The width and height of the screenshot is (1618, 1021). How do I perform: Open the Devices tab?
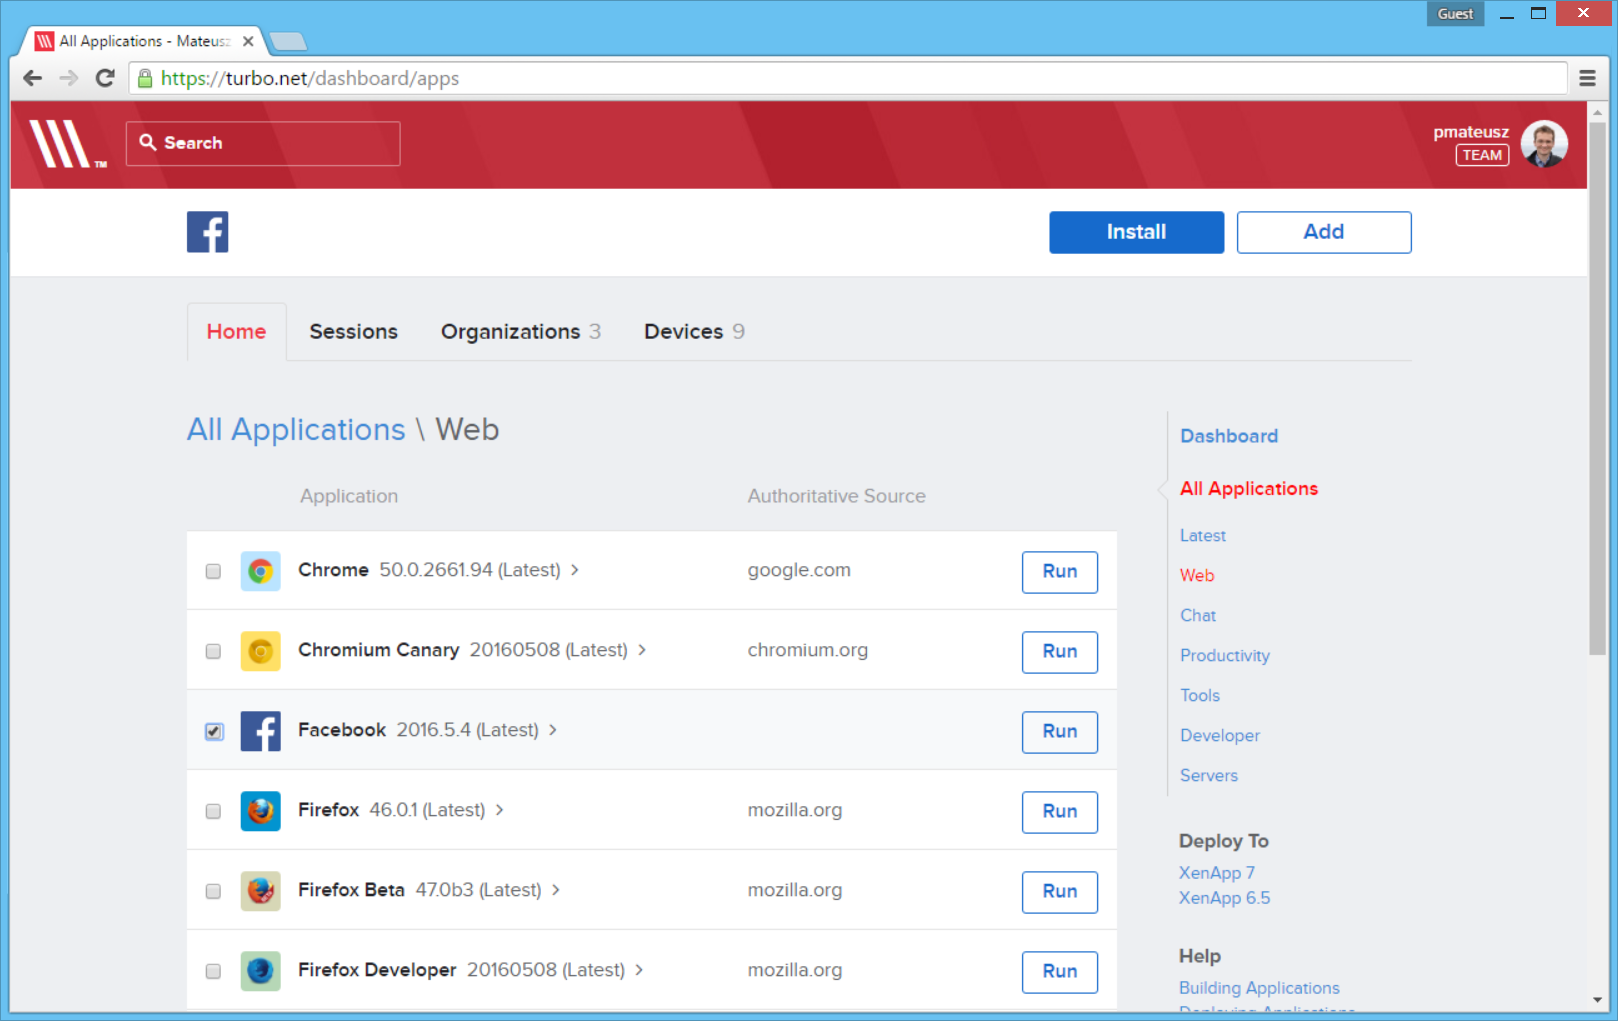click(x=694, y=332)
